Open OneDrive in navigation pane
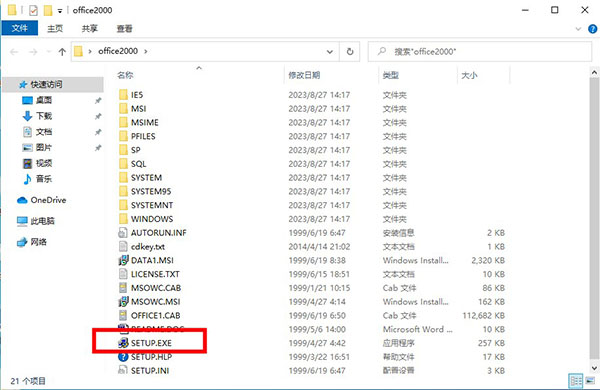Image resolution: width=600 pixels, height=390 pixels. point(48,200)
